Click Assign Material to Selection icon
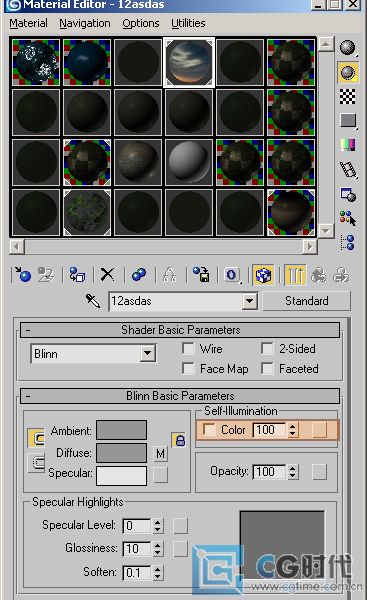 pos(77,274)
